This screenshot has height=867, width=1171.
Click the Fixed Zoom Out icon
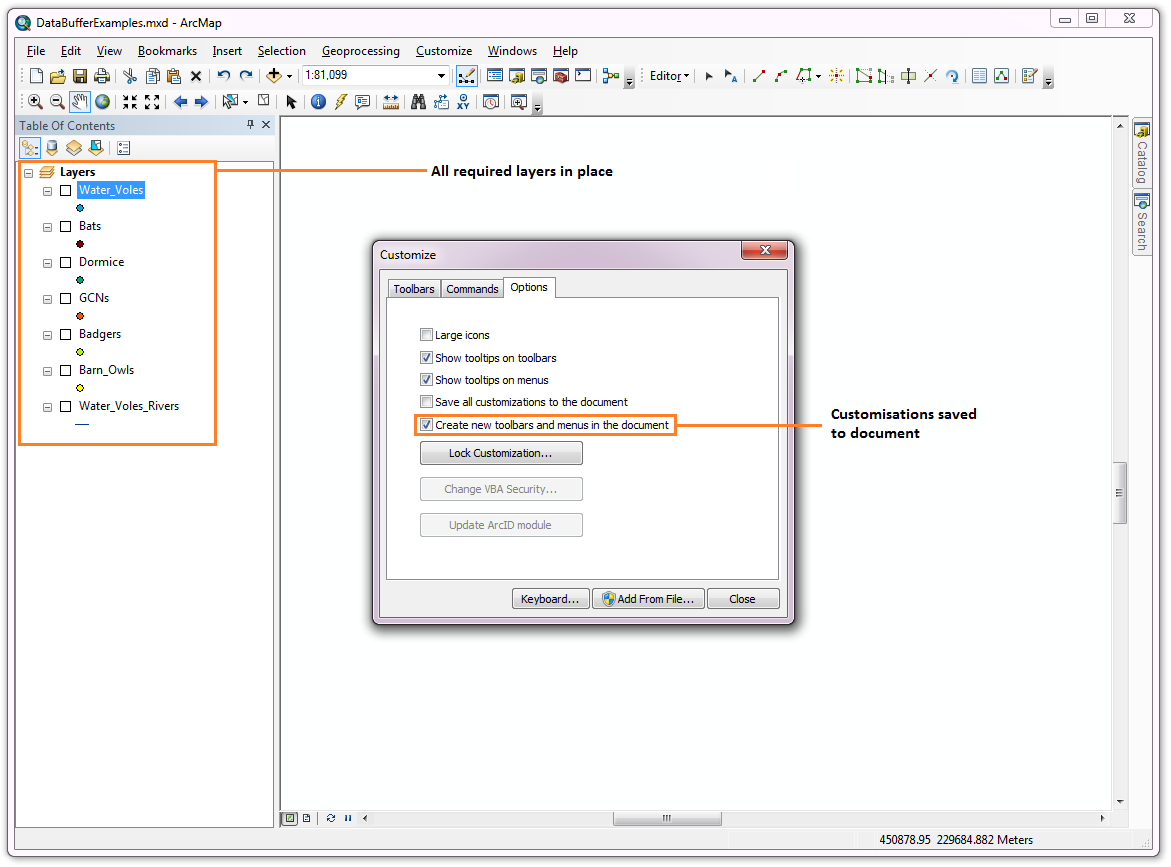[152, 102]
